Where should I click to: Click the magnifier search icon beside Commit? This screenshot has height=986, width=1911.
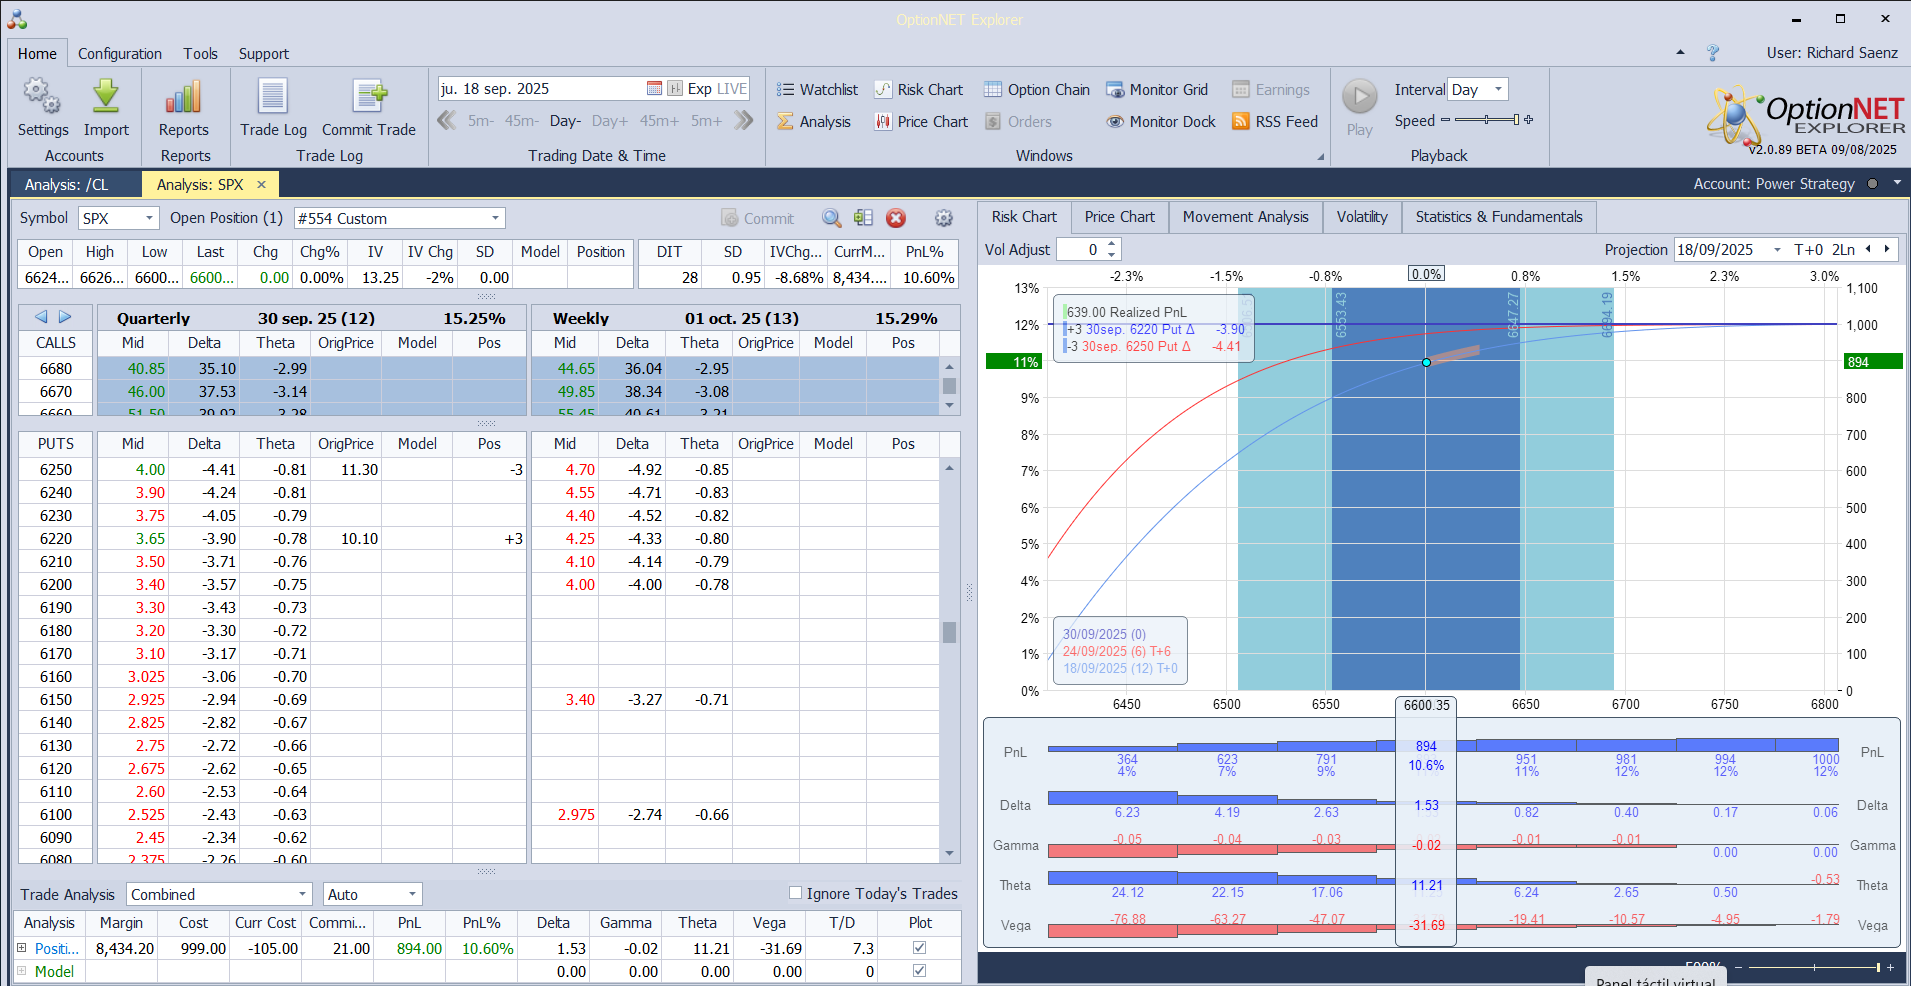(831, 218)
